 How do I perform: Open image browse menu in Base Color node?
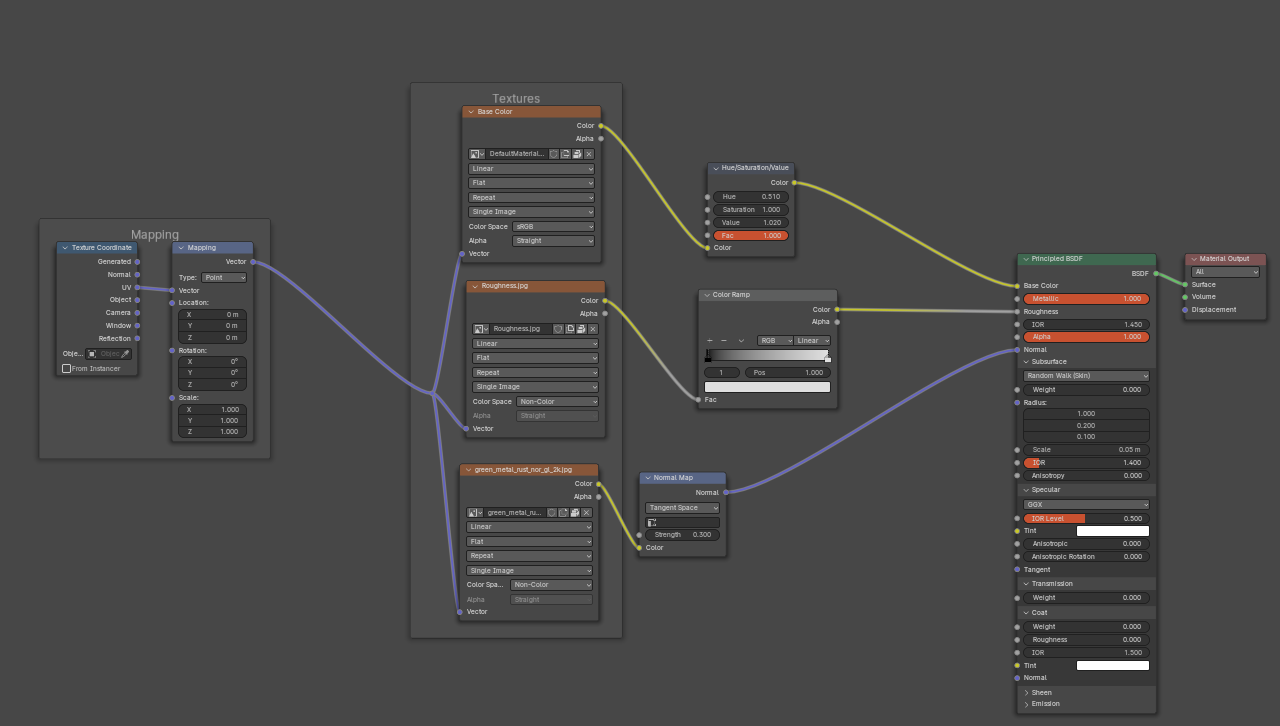tap(477, 154)
